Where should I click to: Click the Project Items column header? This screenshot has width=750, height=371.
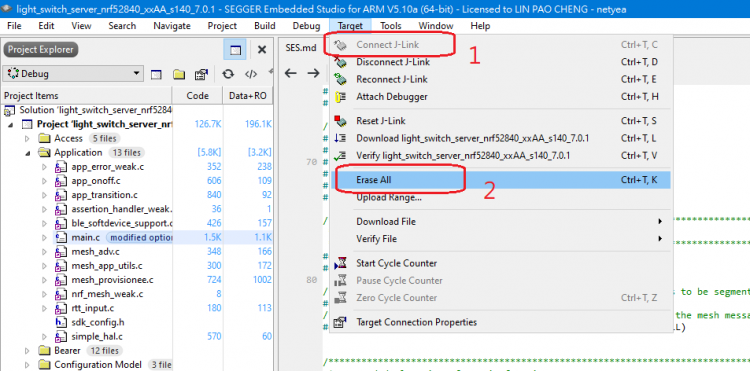coord(86,96)
